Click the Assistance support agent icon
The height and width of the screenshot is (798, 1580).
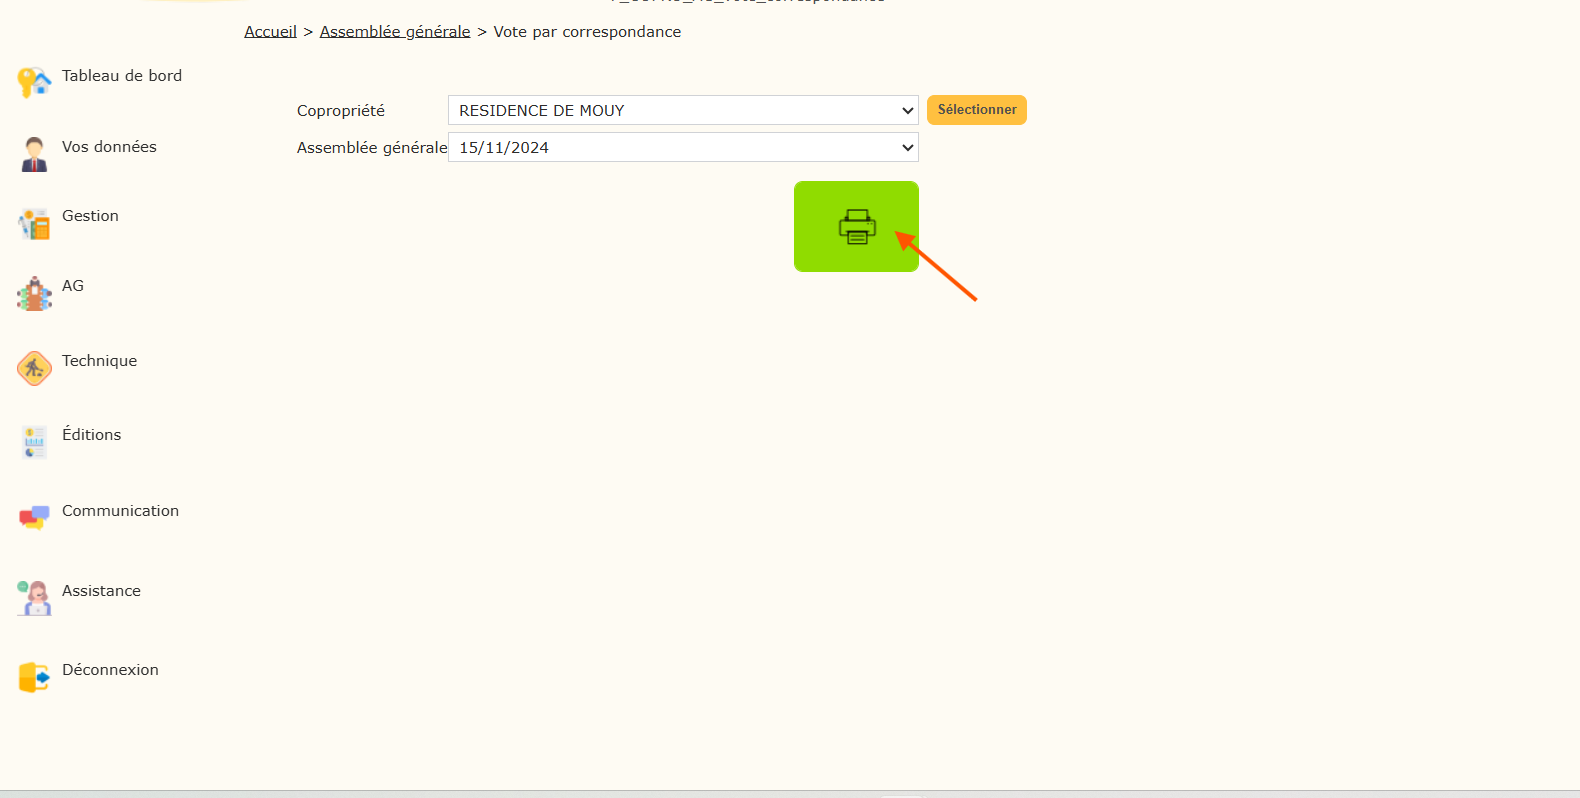[x=34, y=598]
